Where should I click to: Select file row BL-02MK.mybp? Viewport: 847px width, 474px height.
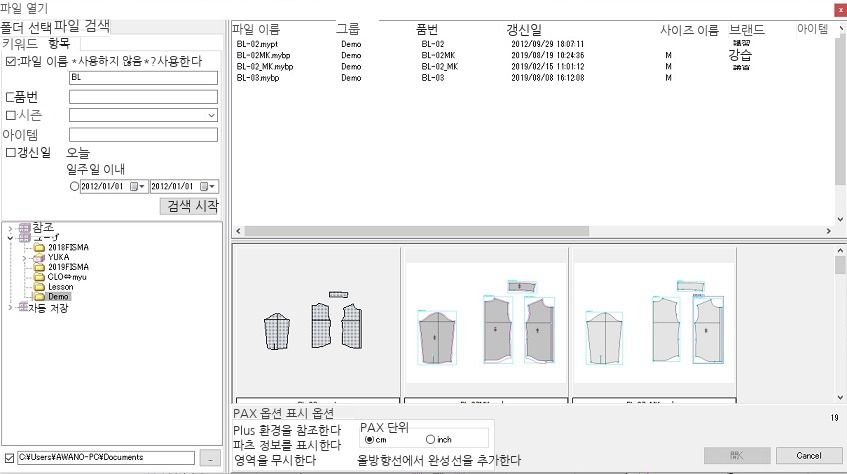click(x=263, y=56)
